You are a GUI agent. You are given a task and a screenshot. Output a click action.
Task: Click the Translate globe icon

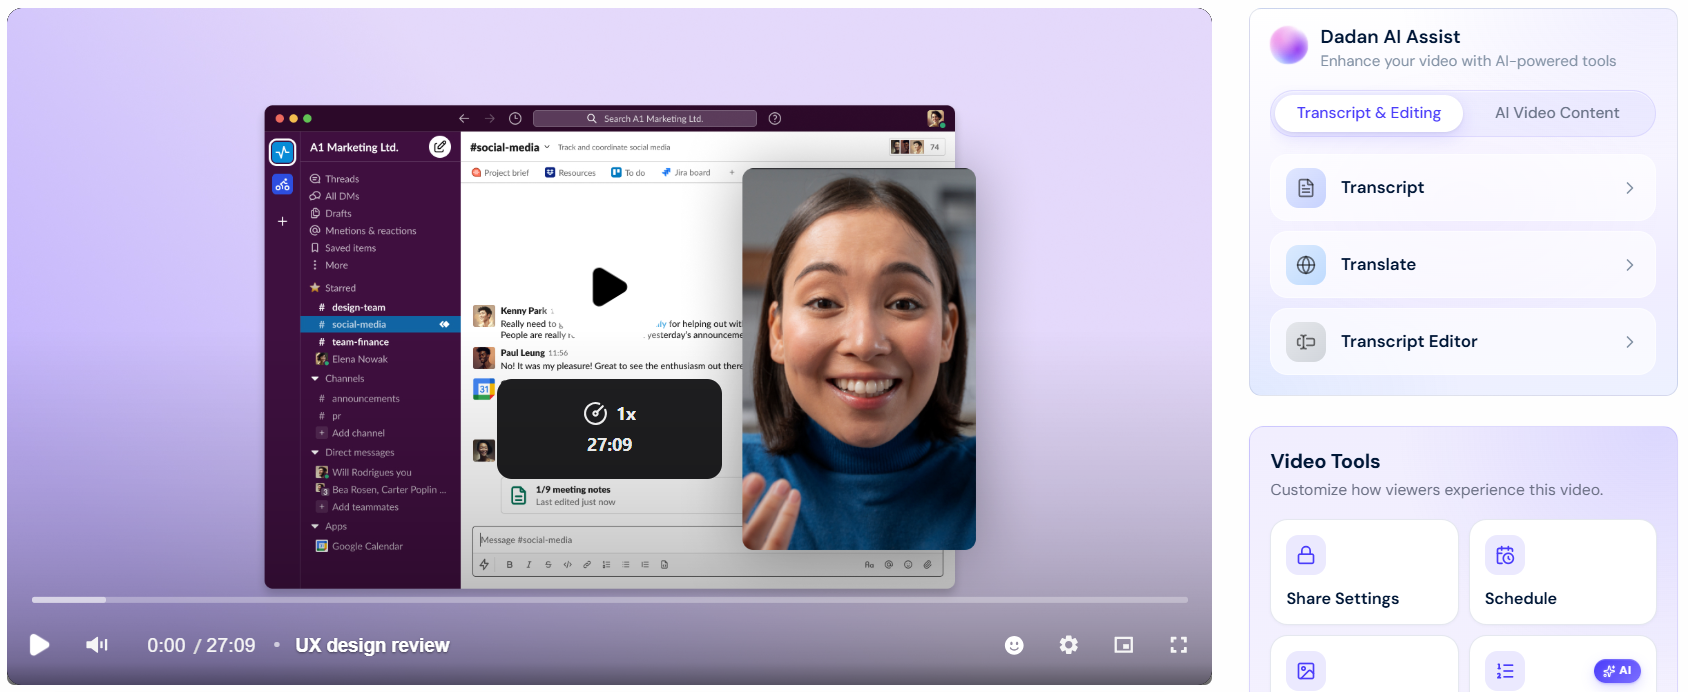pos(1306,265)
